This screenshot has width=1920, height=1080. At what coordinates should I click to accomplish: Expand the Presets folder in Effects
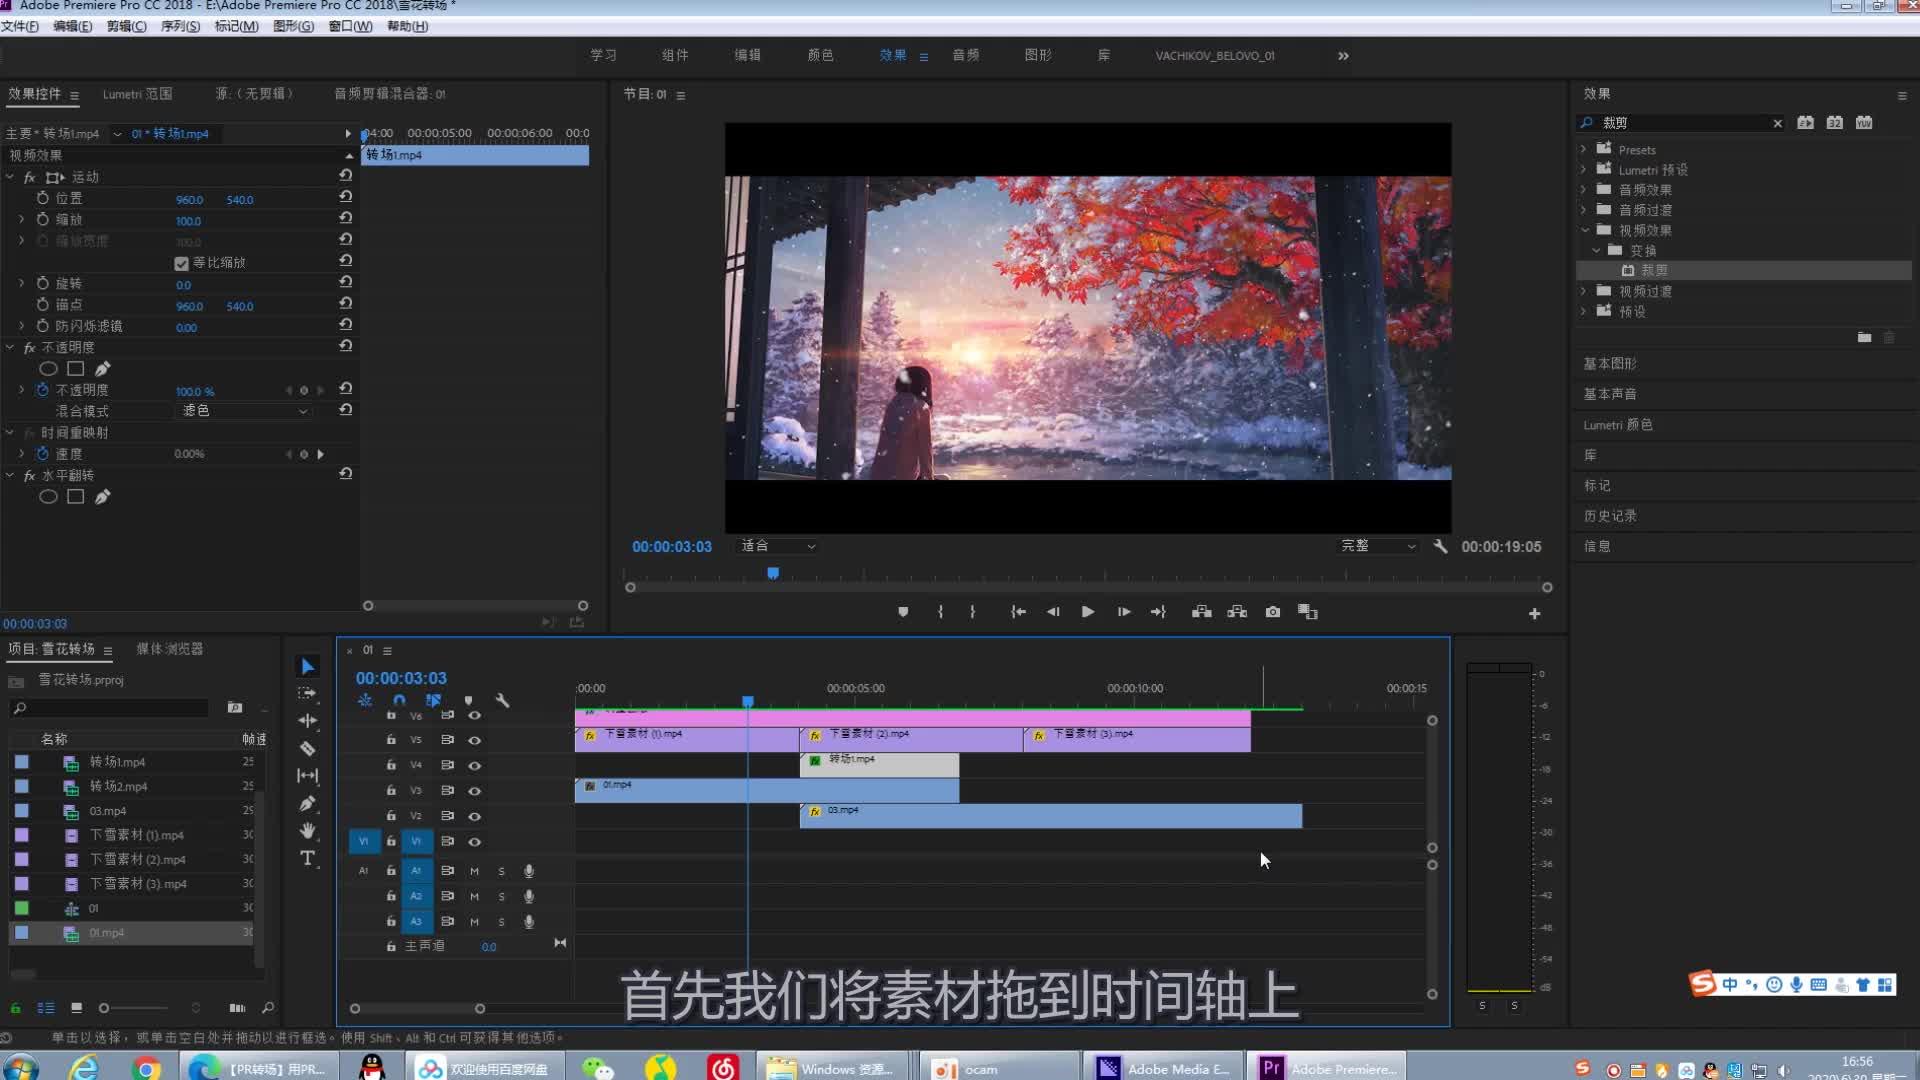[1584, 149]
